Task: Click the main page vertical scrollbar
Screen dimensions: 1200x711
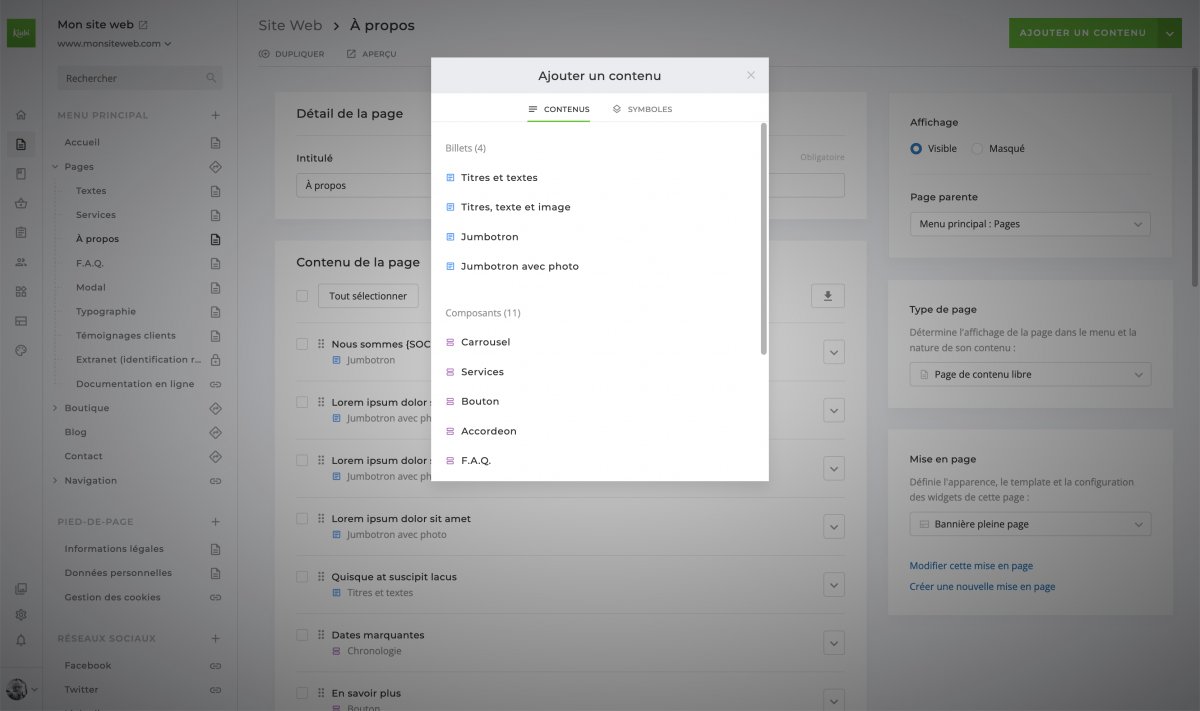Action: pos(1195,175)
